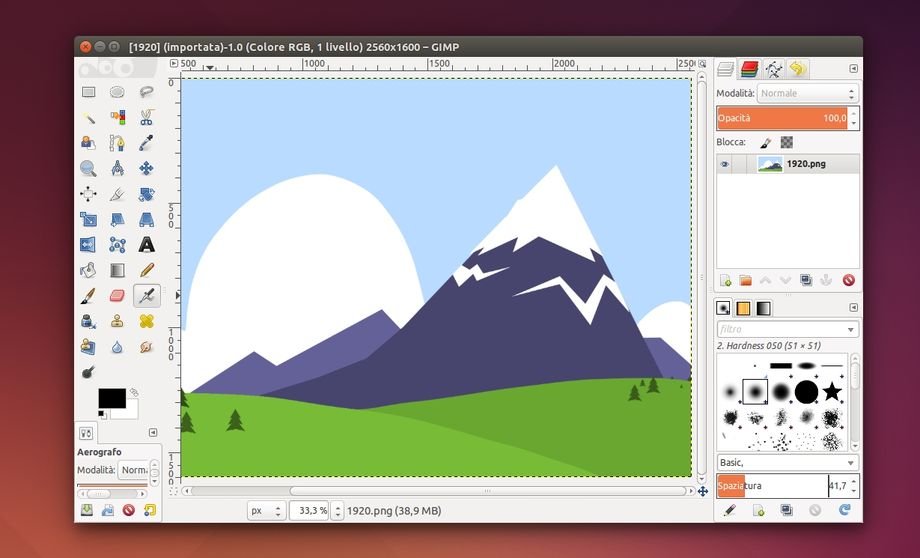Select the Measure compass tool

click(x=117, y=168)
